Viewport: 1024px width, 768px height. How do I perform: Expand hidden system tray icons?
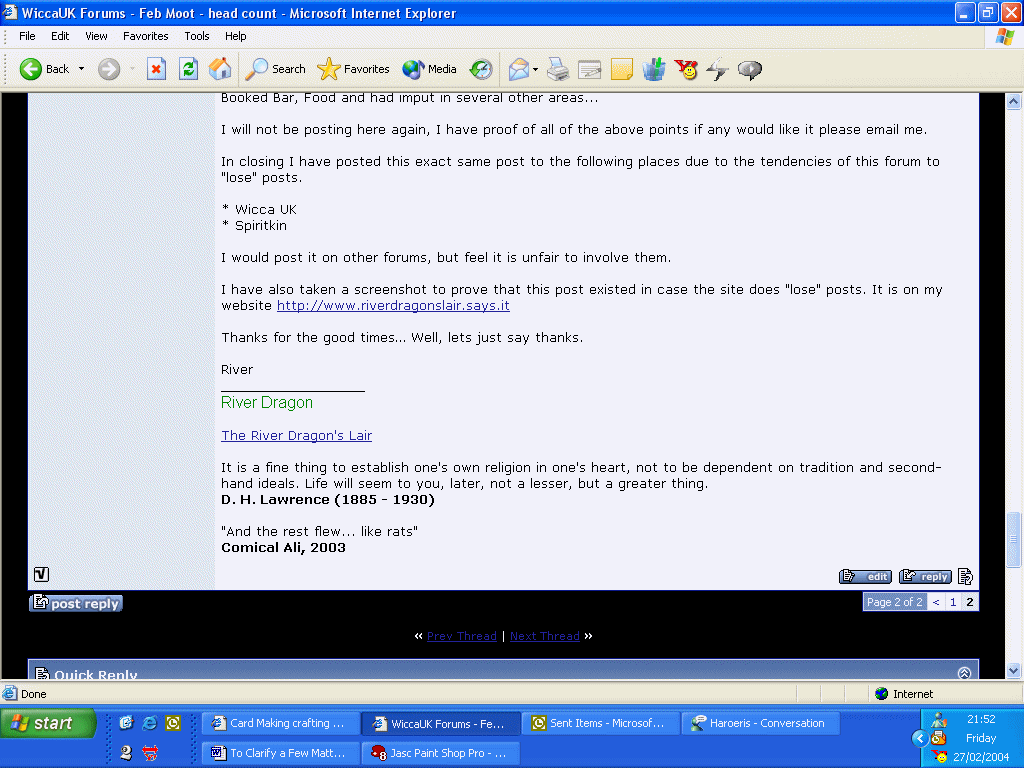coord(919,738)
